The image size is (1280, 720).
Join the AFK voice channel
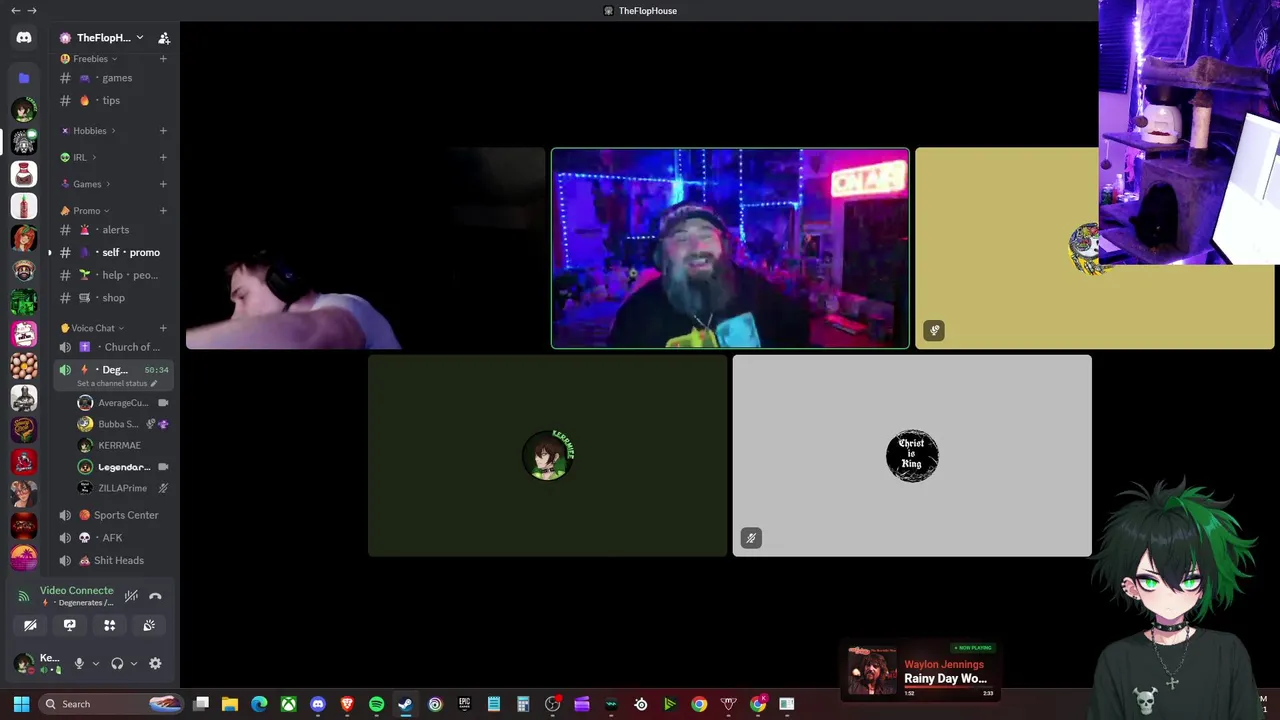(x=114, y=538)
